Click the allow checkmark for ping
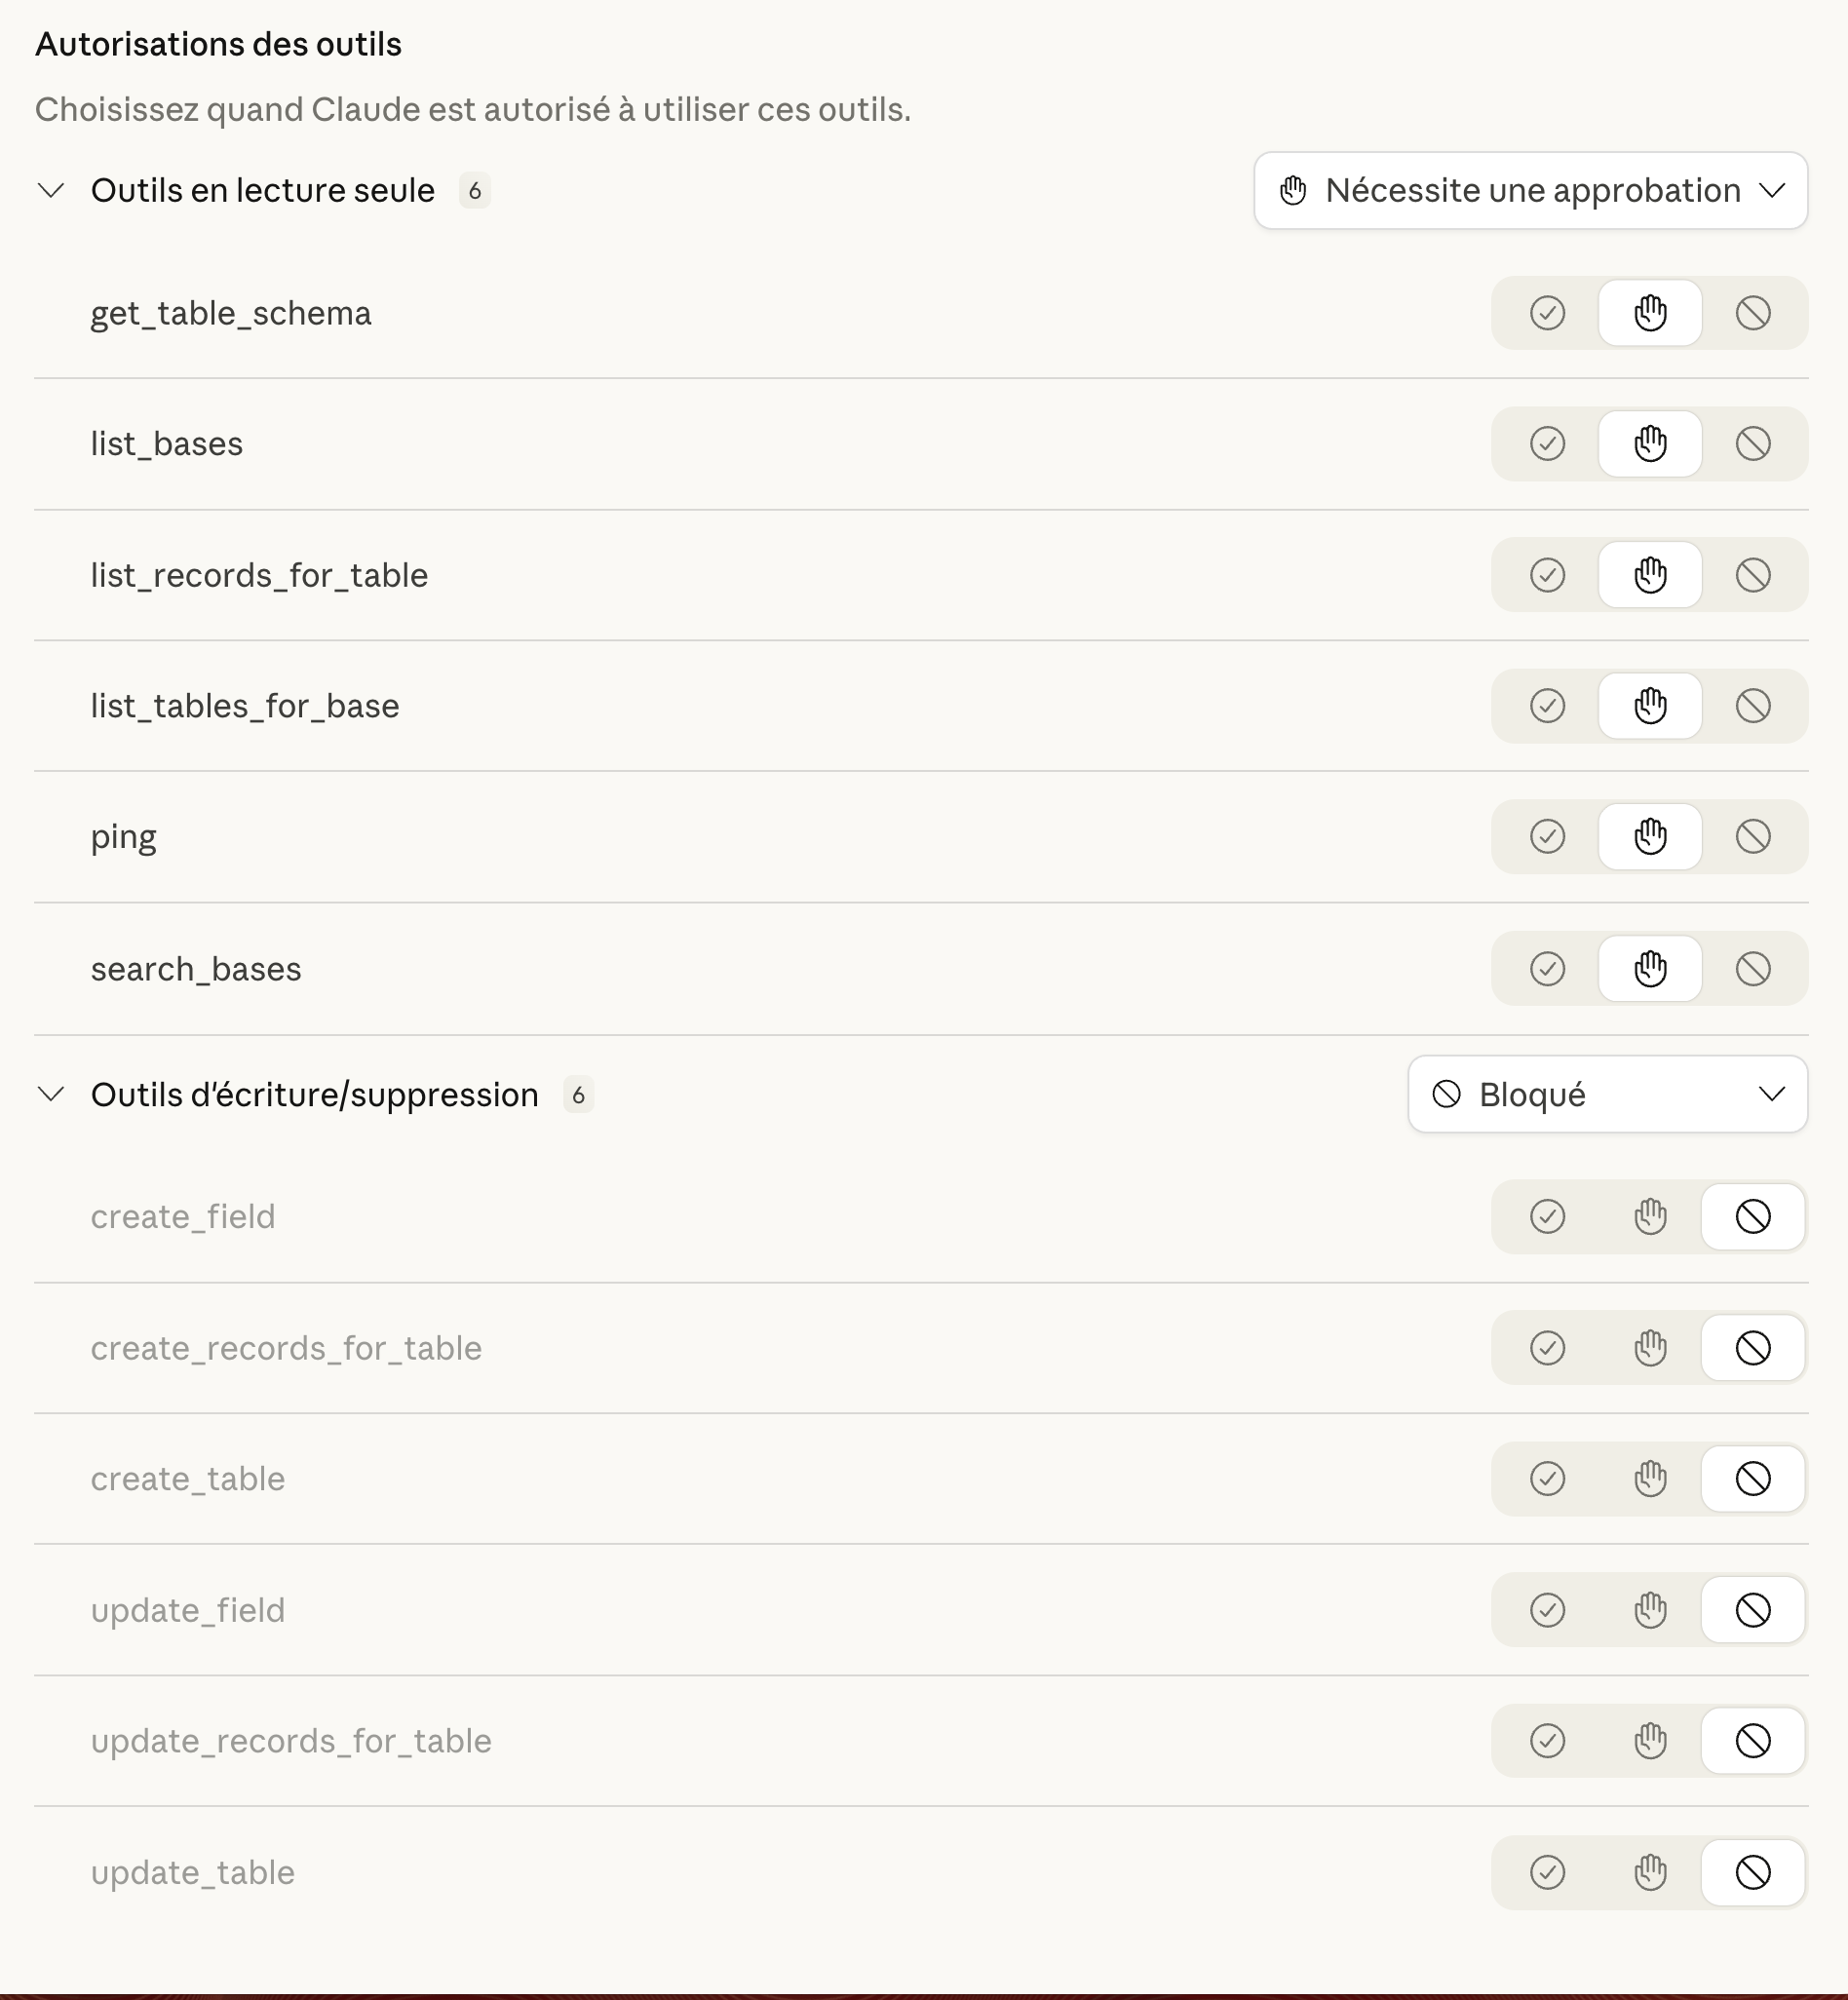This screenshot has width=1848, height=2000. (1547, 837)
